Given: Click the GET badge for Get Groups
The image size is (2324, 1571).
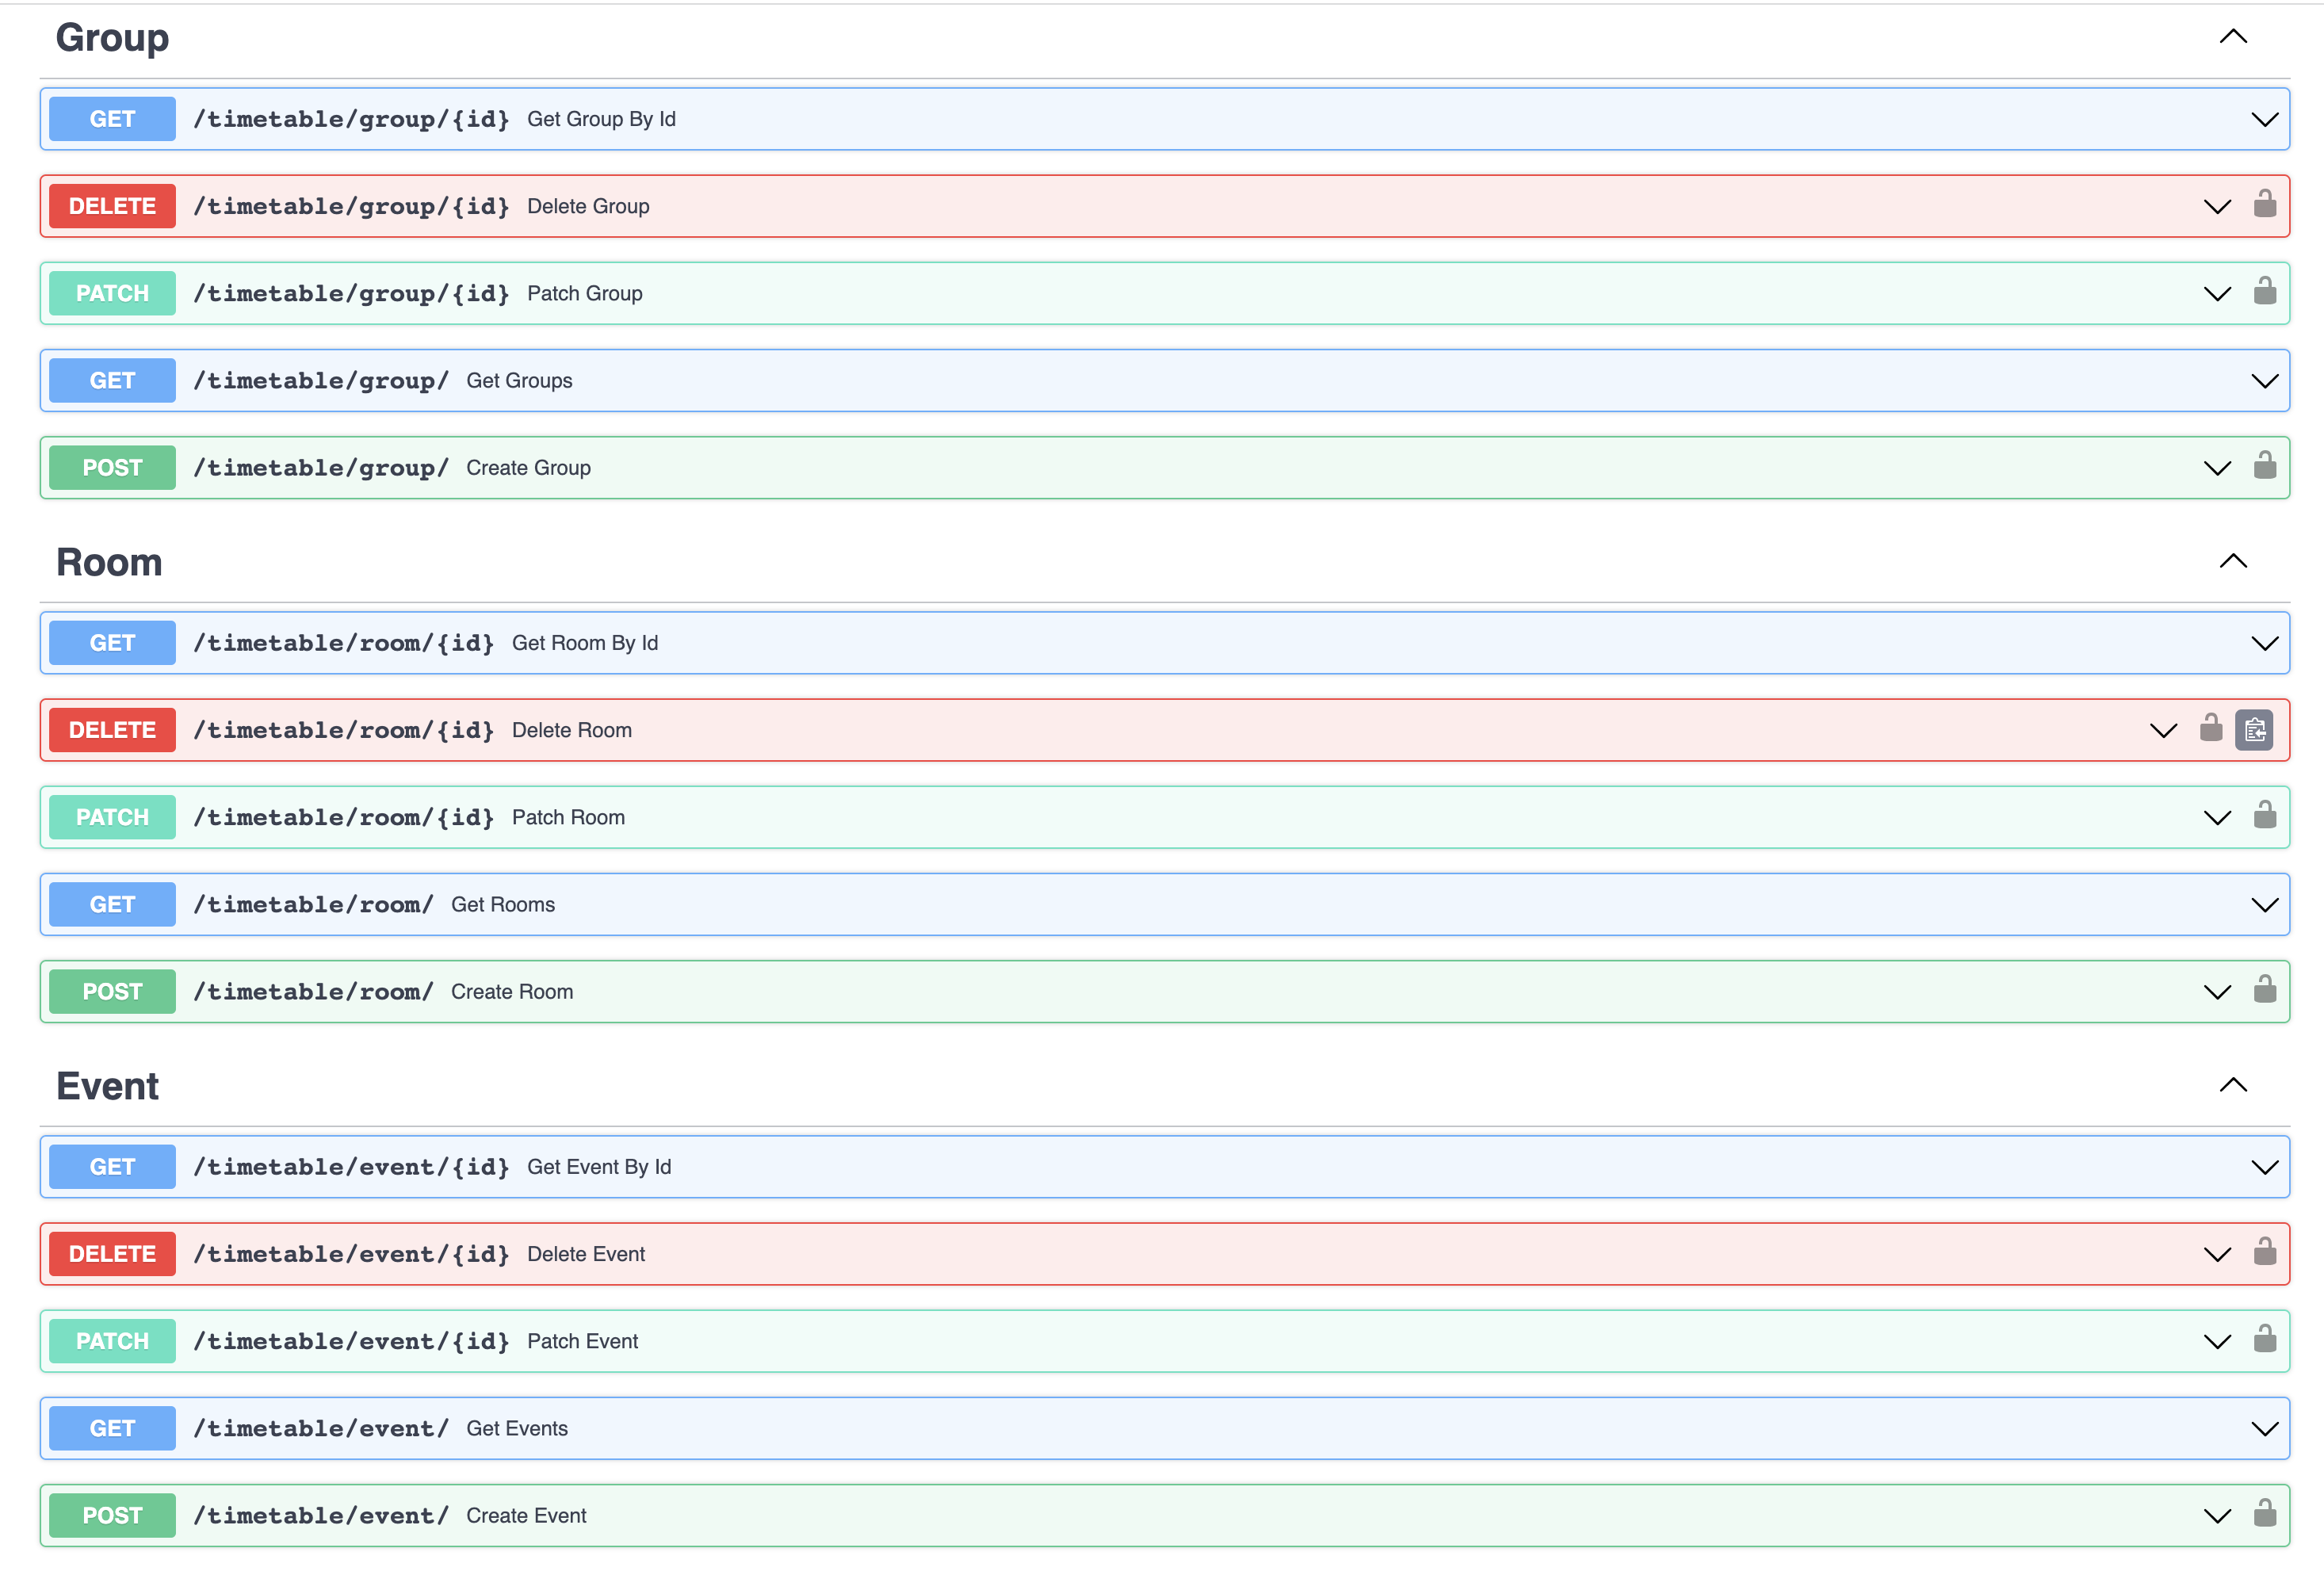Looking at the screenshot, I should 112,381.
